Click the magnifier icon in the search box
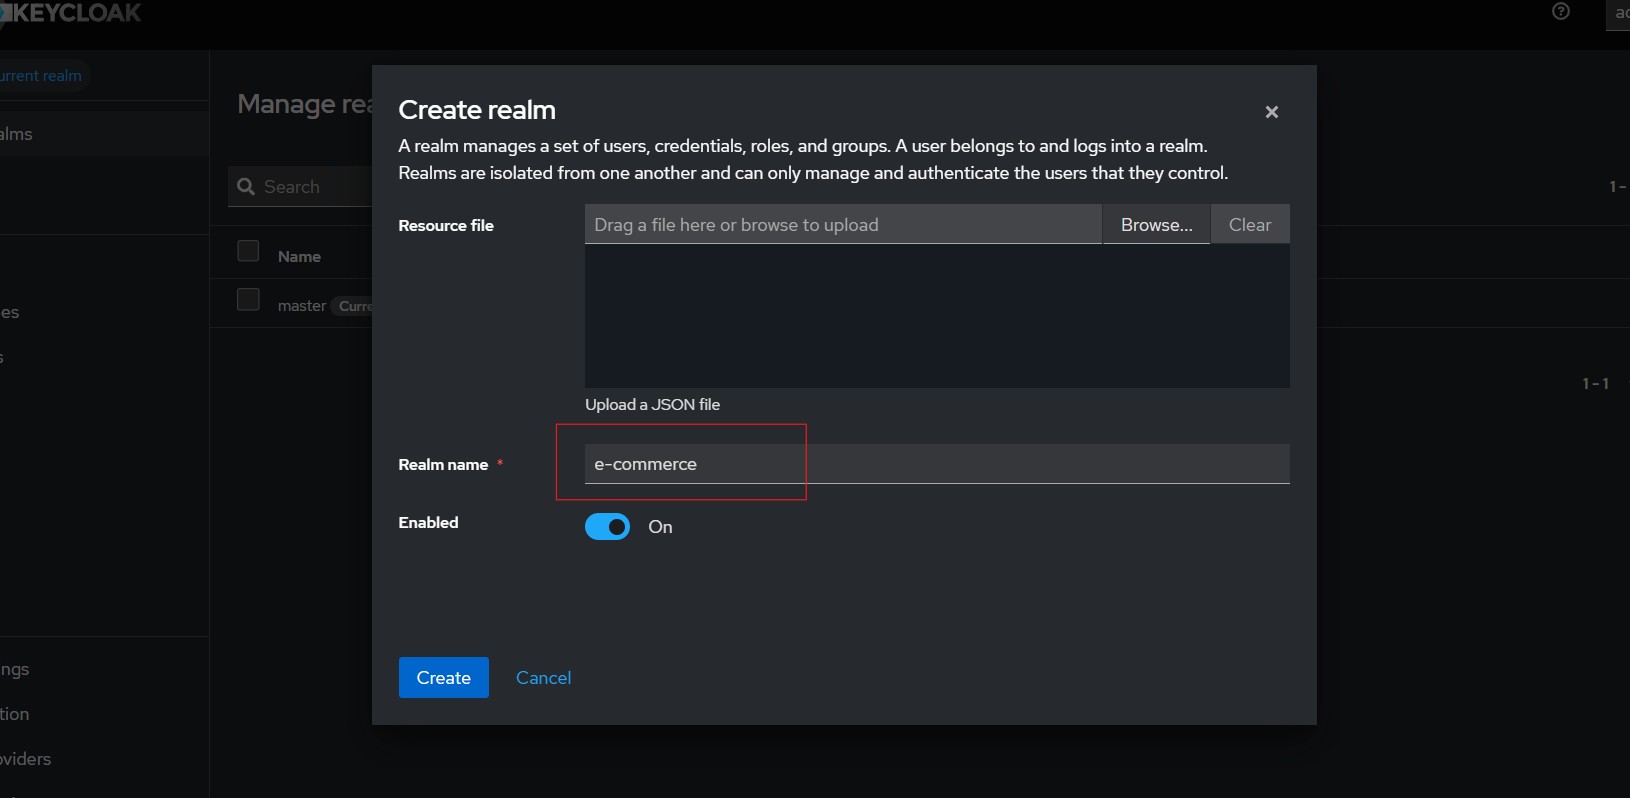Image resolution: width=1630 pixels, height=798 pixels. [x=246, y=187]
